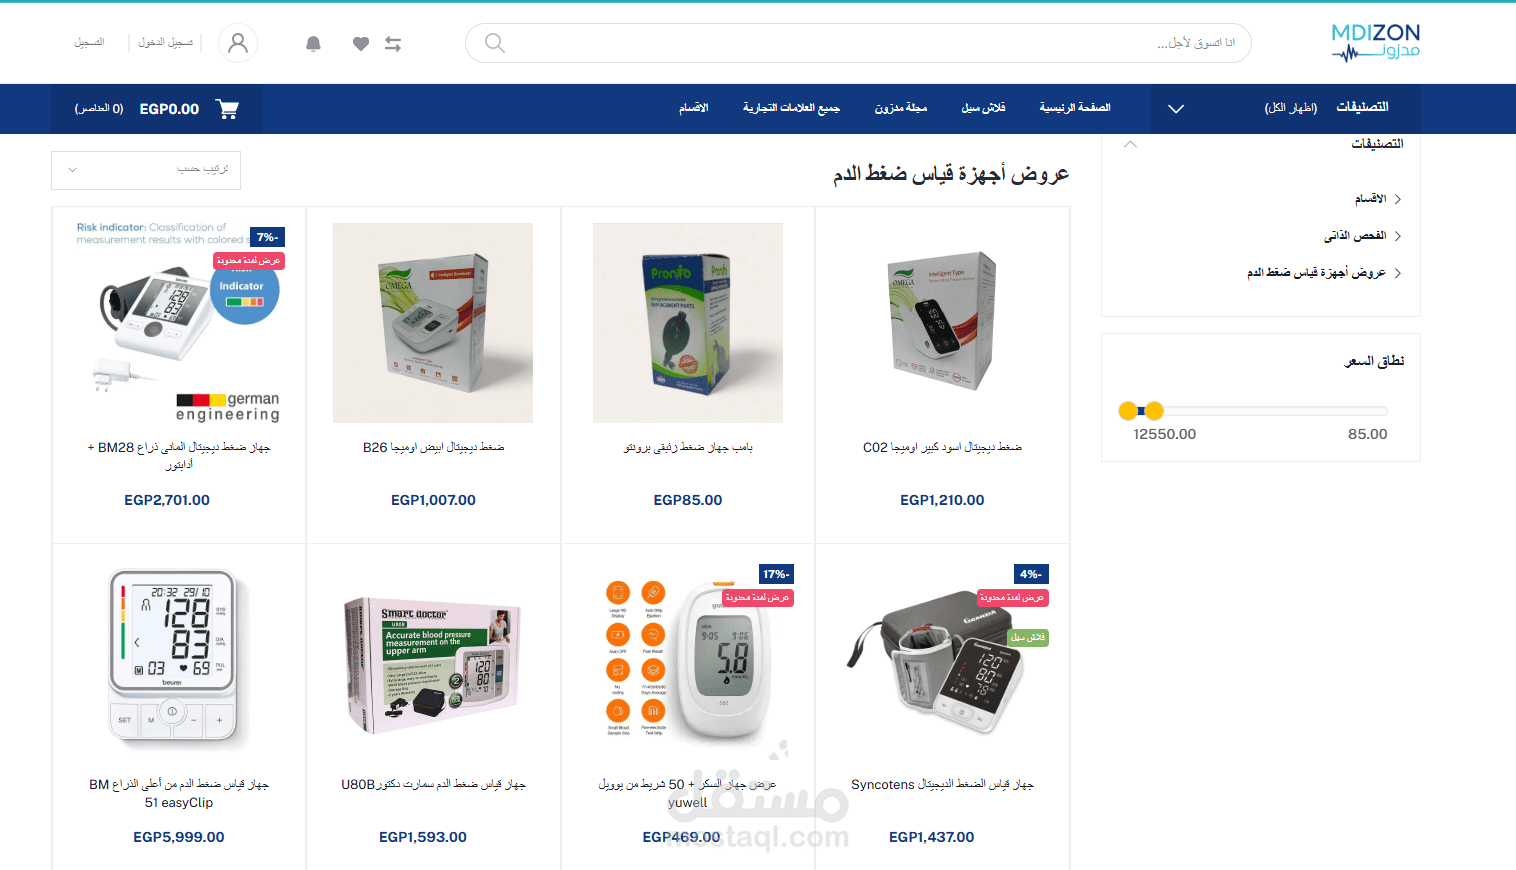This screenshot has height=870, width=1516.
Task: Go to الصفحة الرئيسية in the navigation bar
Action: coord(1075,108)
